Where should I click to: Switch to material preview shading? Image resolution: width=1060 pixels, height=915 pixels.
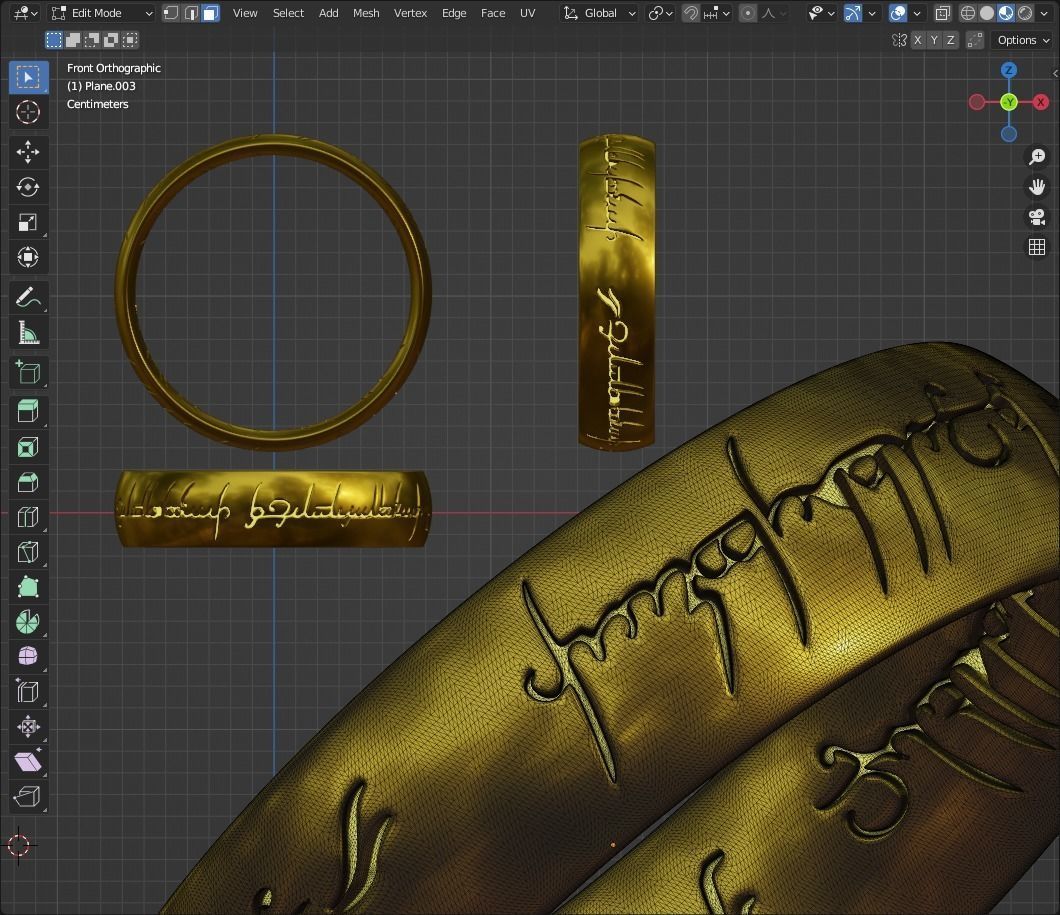[1006, 13]
